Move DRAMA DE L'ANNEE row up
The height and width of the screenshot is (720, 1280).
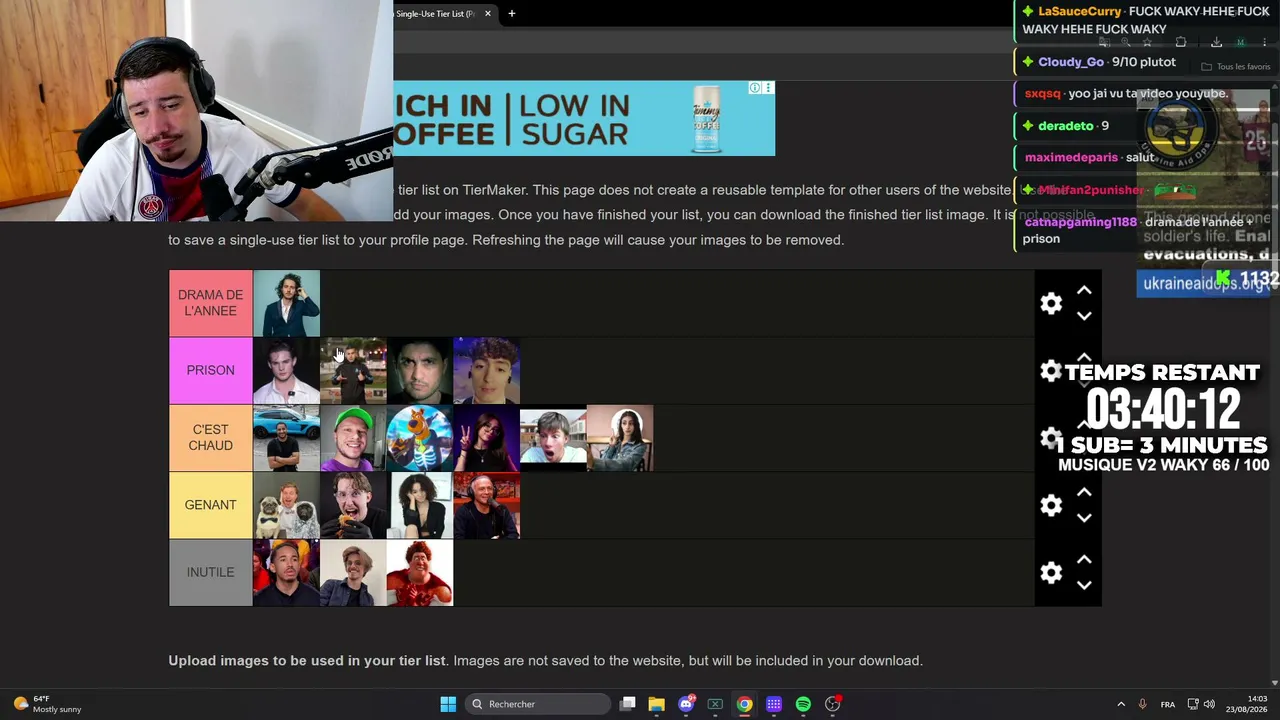1084,290
